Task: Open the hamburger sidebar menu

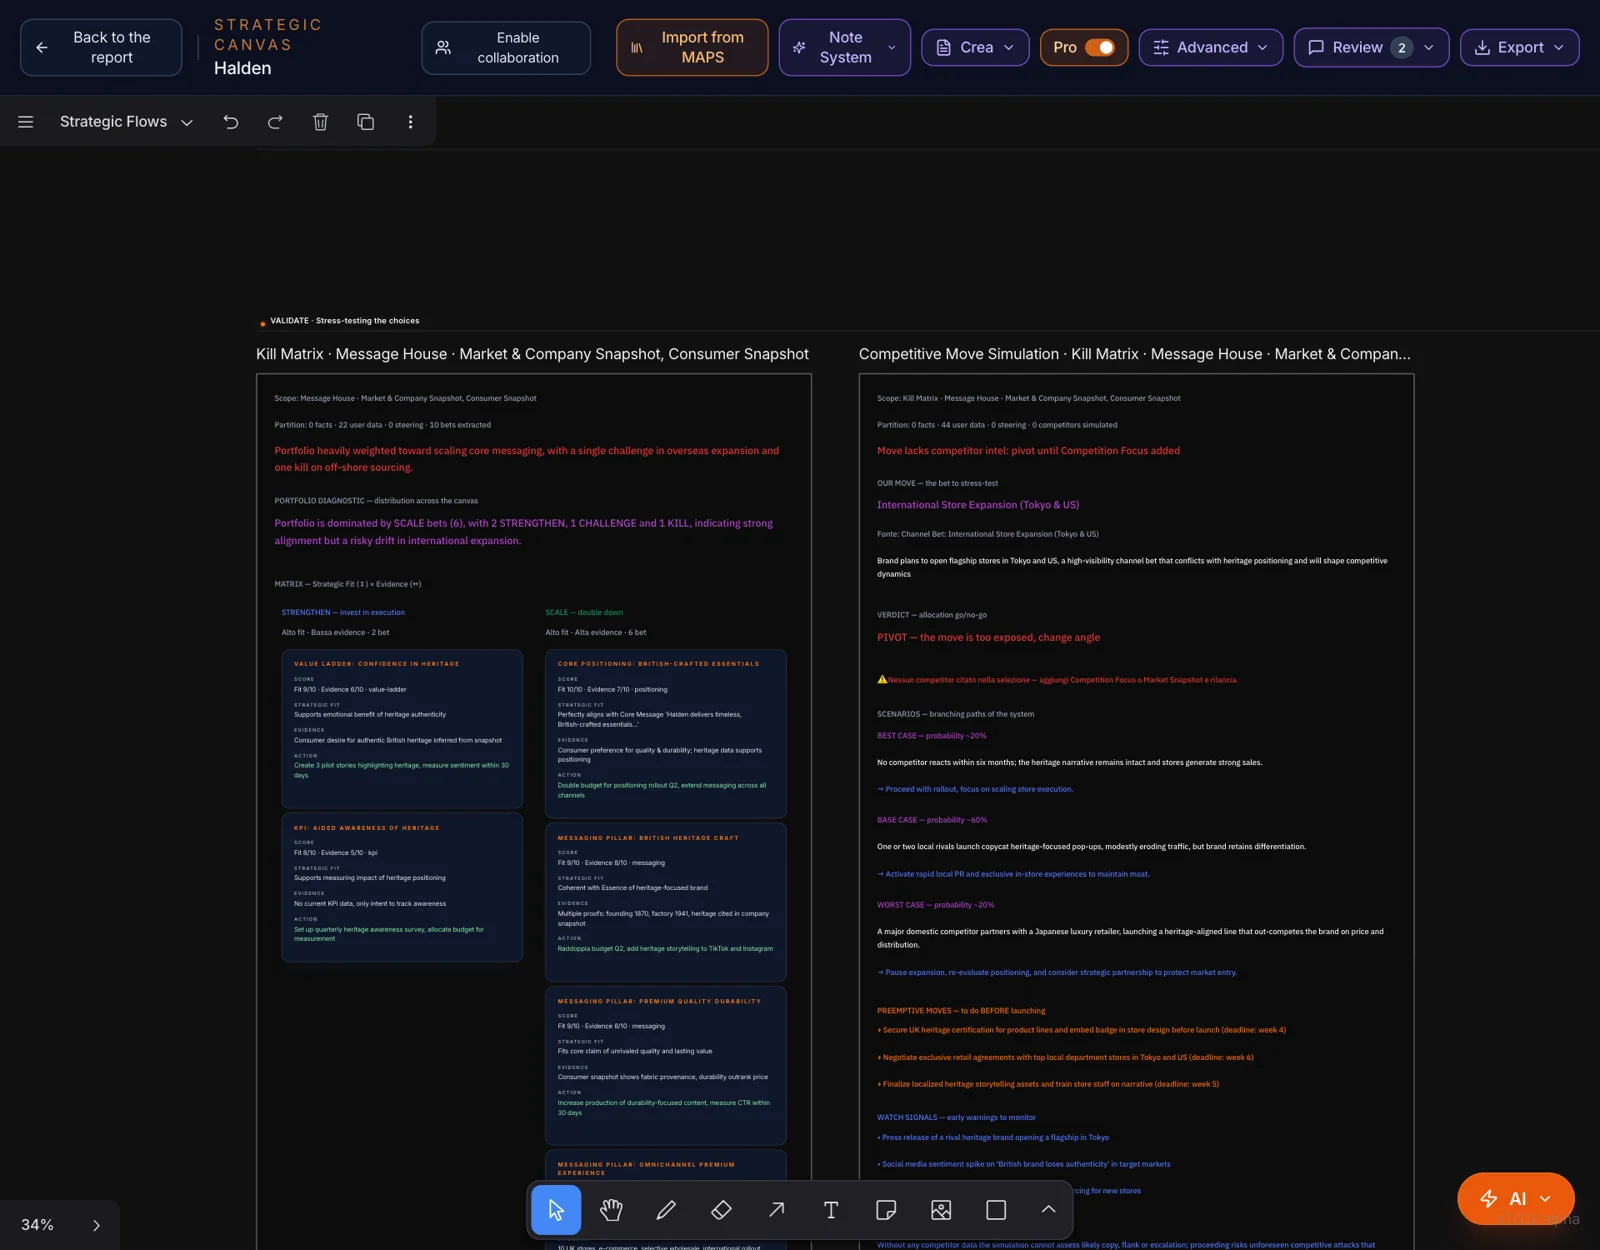Action: [x=26, y=122]
